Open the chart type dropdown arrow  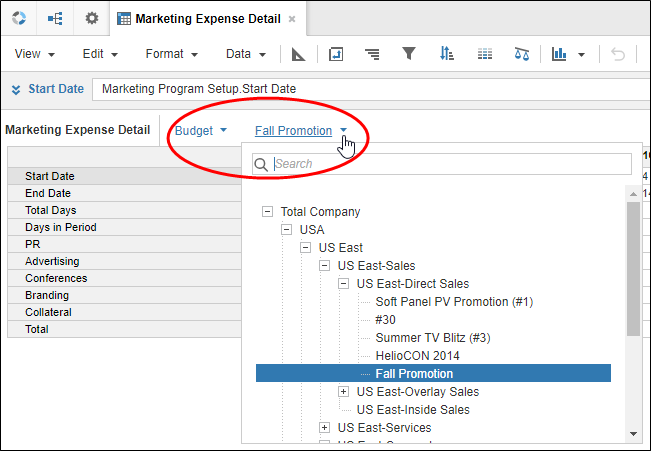click(x=581, y=54)
